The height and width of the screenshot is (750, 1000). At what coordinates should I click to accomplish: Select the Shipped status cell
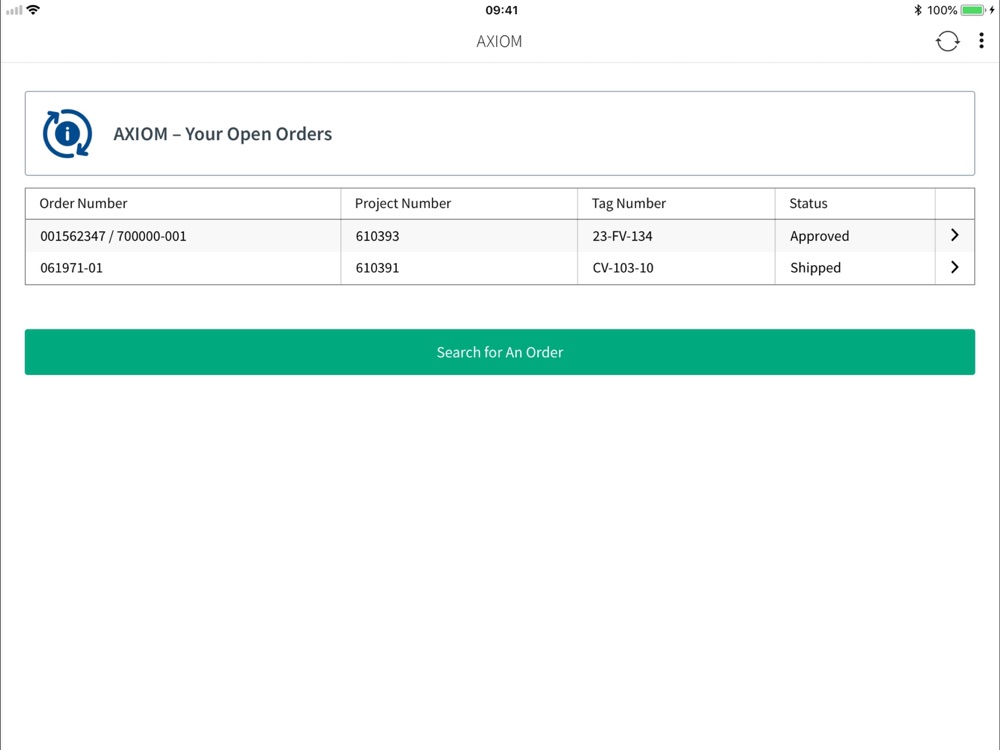[x=815, y=268]
